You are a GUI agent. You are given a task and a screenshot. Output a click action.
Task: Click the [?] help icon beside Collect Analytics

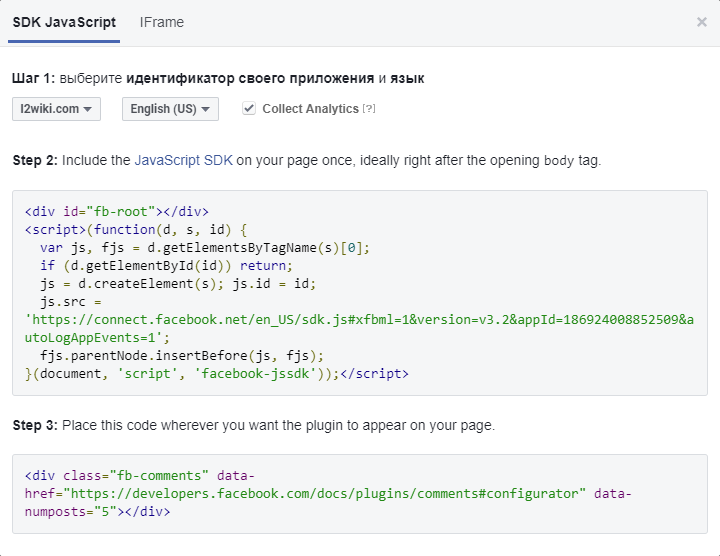(x=369, y=109)
